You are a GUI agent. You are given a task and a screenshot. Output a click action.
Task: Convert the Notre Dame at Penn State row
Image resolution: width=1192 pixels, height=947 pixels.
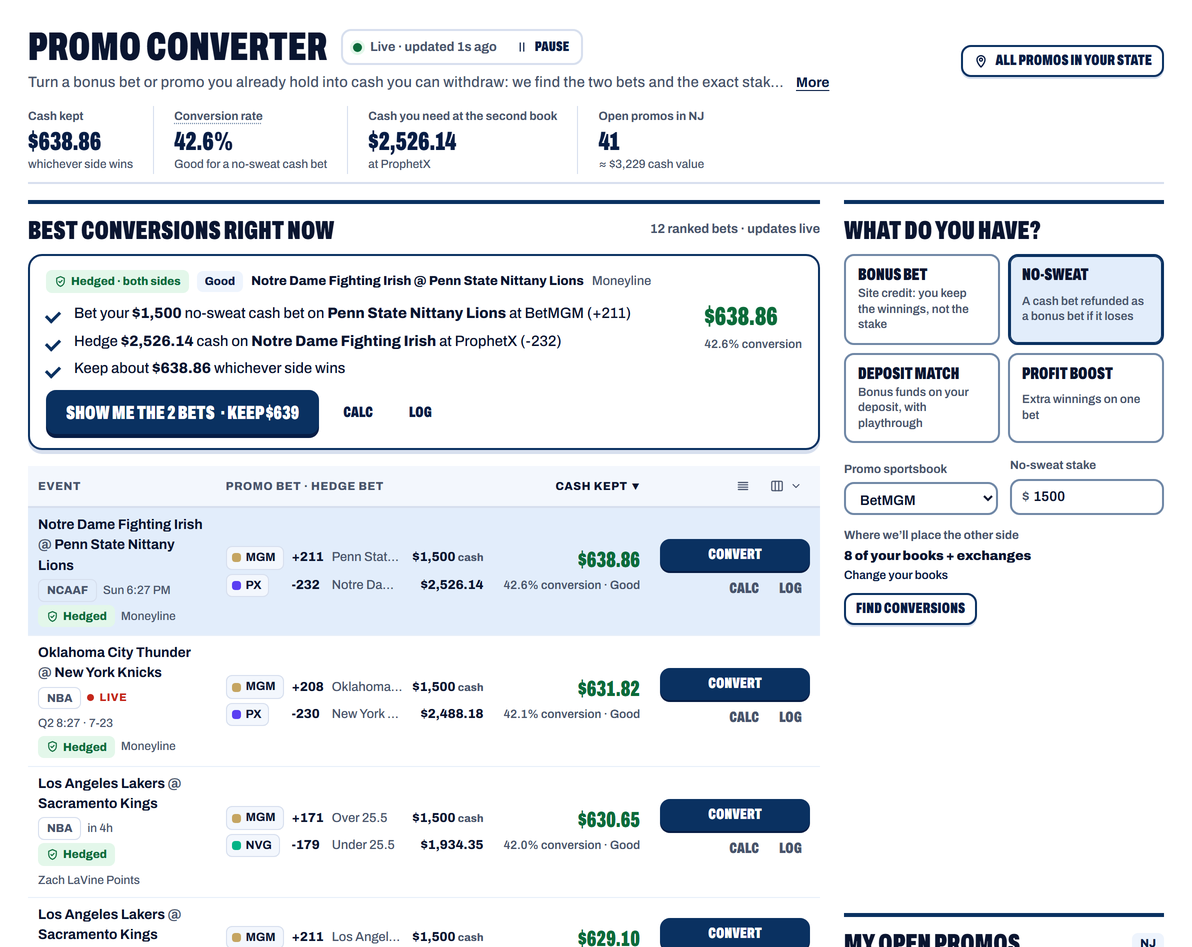[x=734, y=555]
